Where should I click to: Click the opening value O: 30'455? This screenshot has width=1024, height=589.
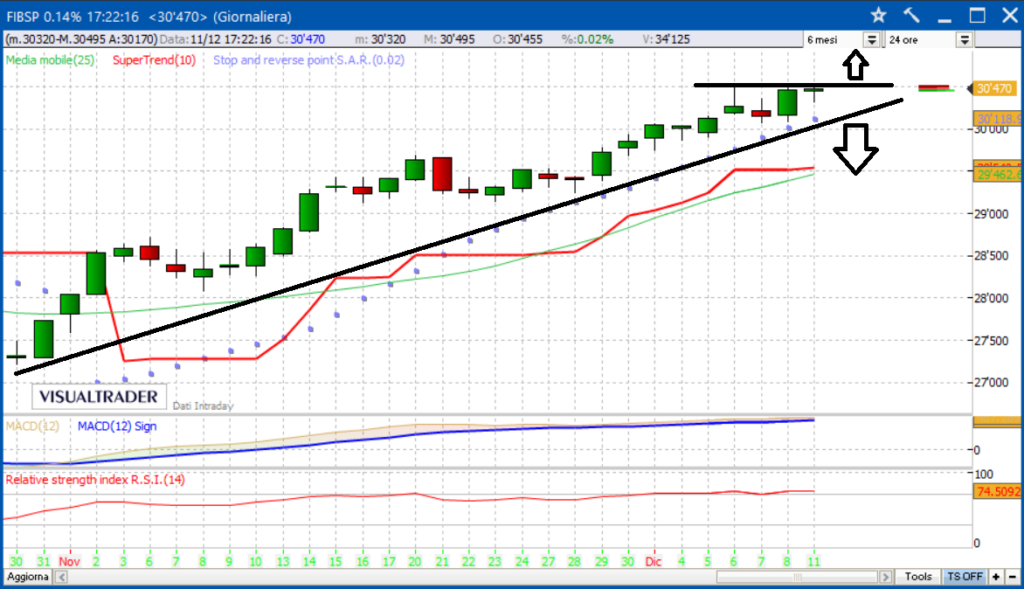518,39
